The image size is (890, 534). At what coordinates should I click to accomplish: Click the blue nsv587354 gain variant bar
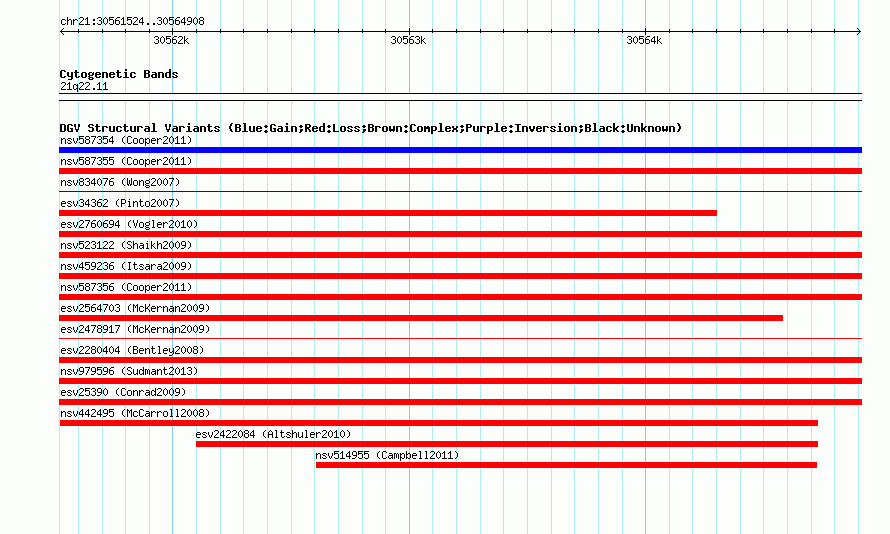click(x=460, y=150)
